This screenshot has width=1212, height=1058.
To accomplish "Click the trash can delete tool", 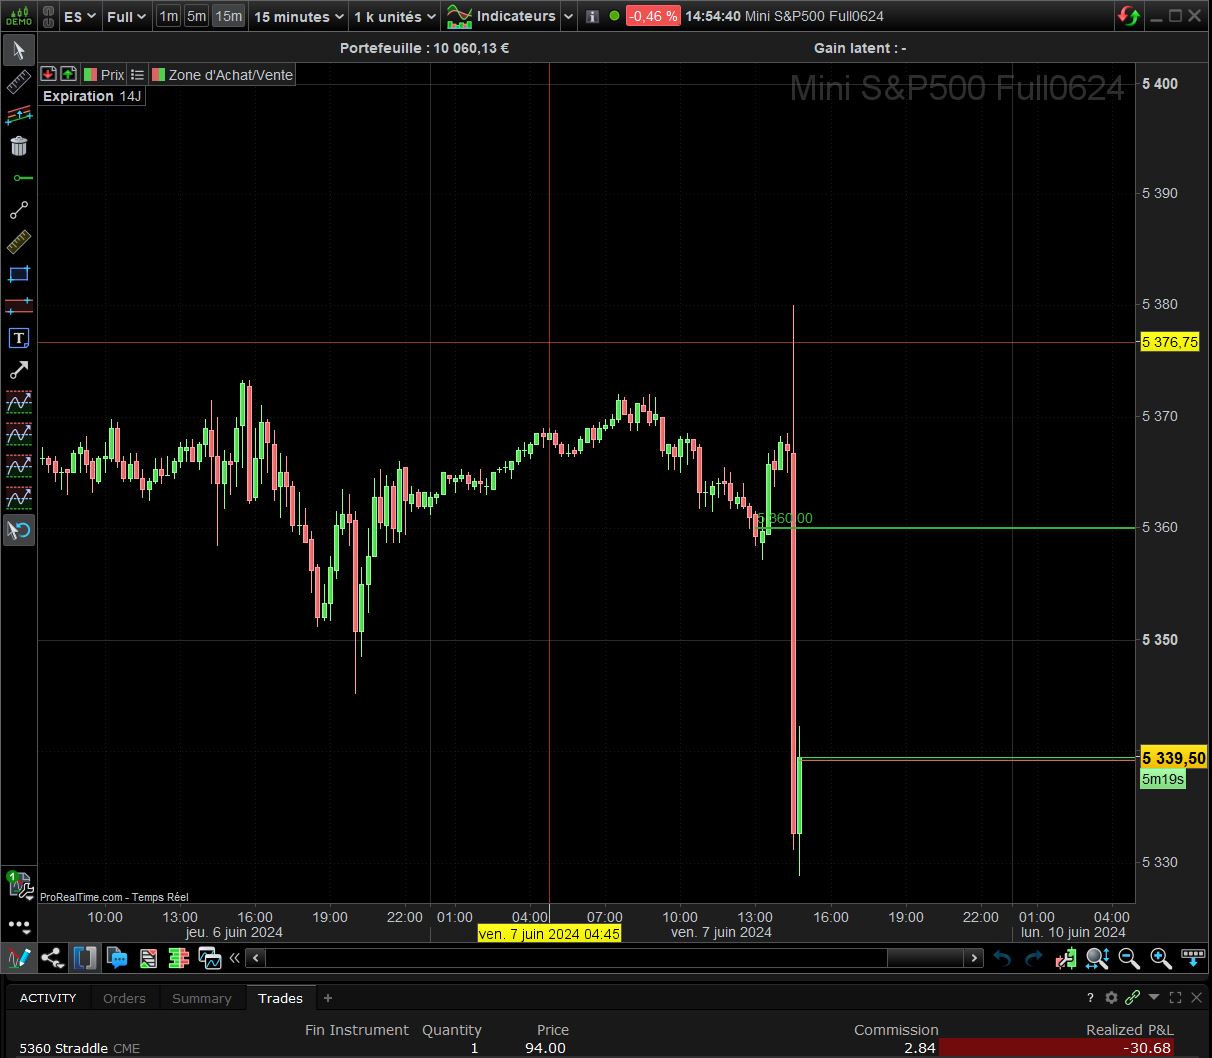I will pyautogui.click(x=19, y=147).
